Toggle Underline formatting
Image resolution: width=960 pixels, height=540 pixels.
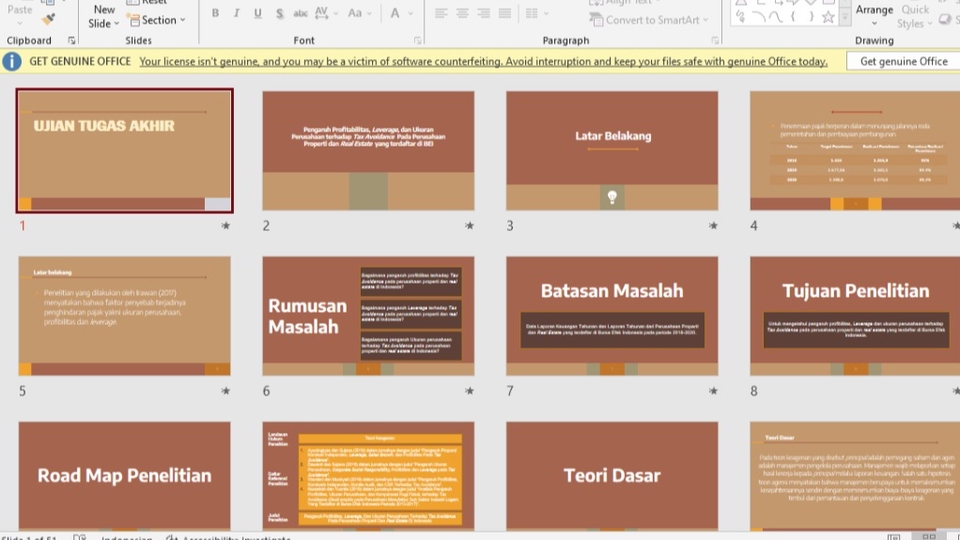pyautogui.click(x=258, y=13)
